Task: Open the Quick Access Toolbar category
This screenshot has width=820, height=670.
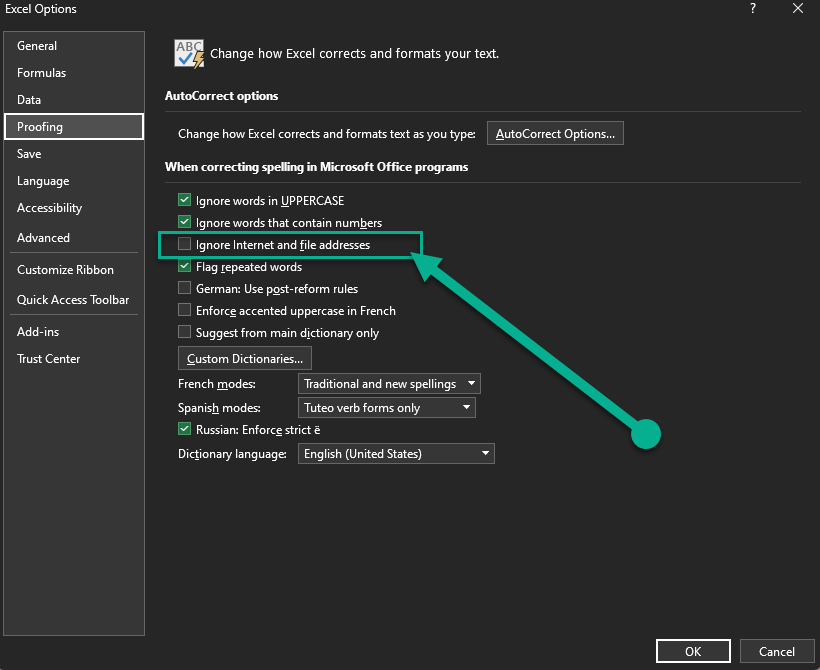Action: (73, 299)
